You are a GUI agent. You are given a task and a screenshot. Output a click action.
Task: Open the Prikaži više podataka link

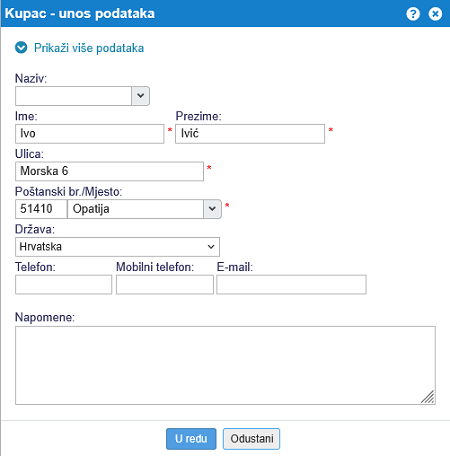(89, 48)
